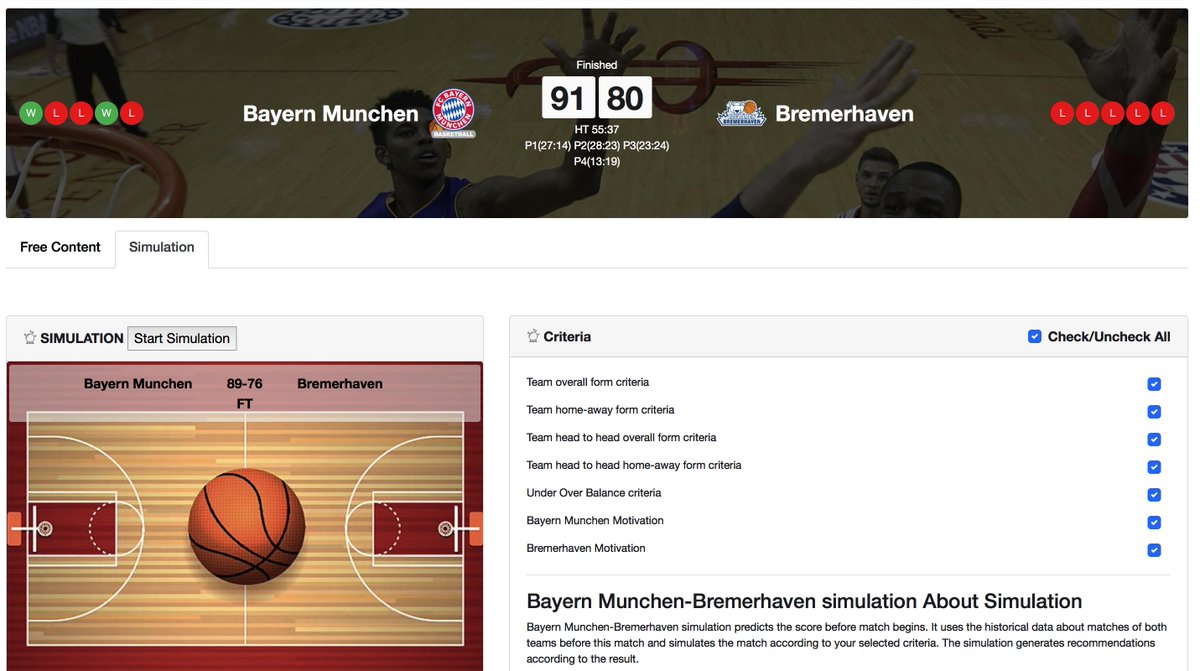Uncheck Under Over Balance criteria

[1154, 495]
